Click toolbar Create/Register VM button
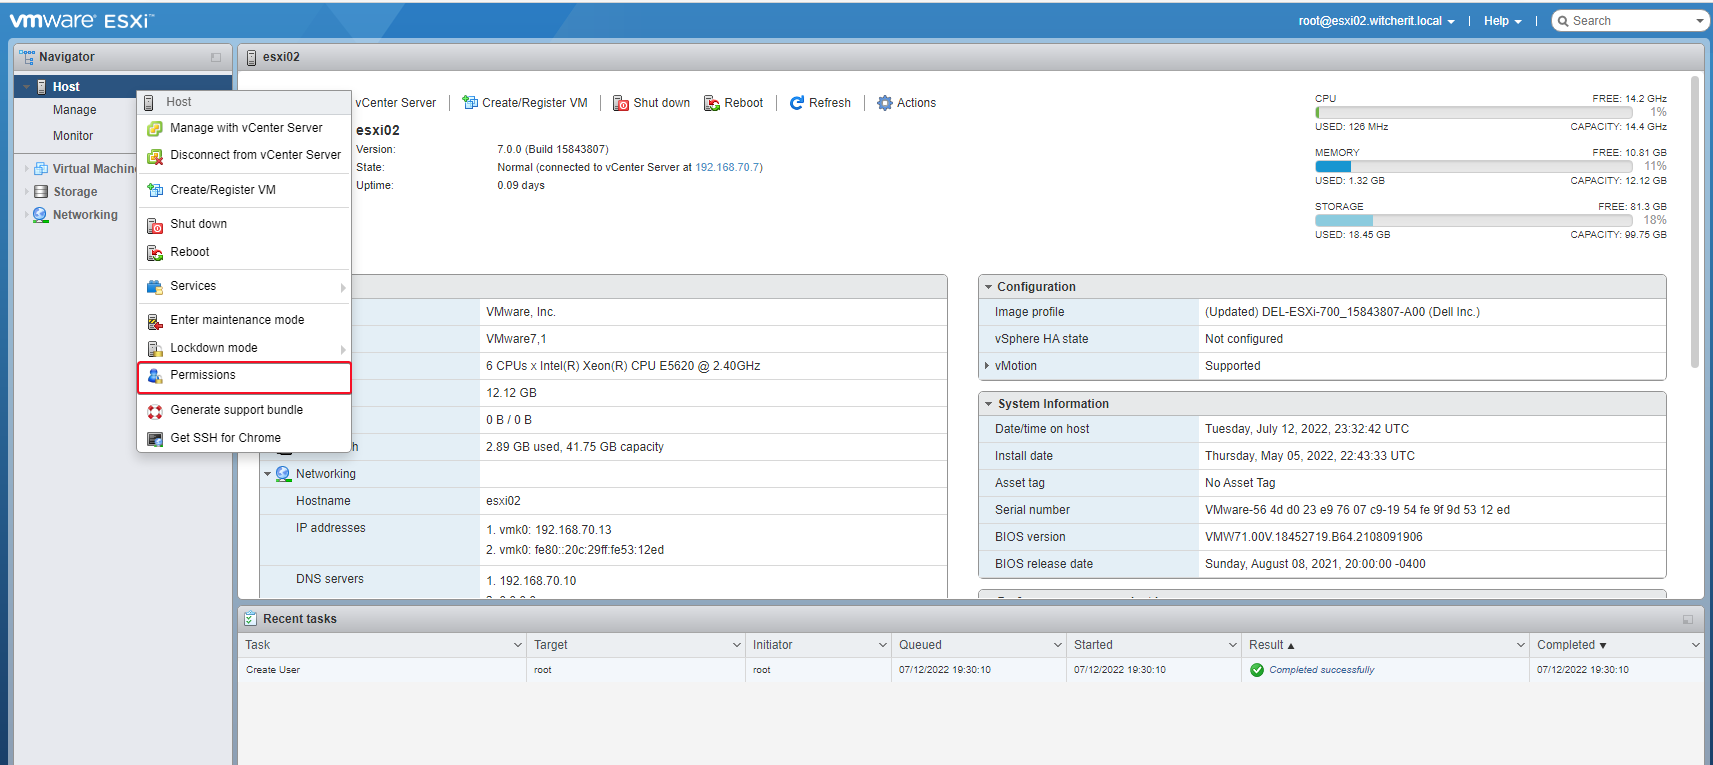This screenshot has width=1713, height=765. (x=525, y=103)
